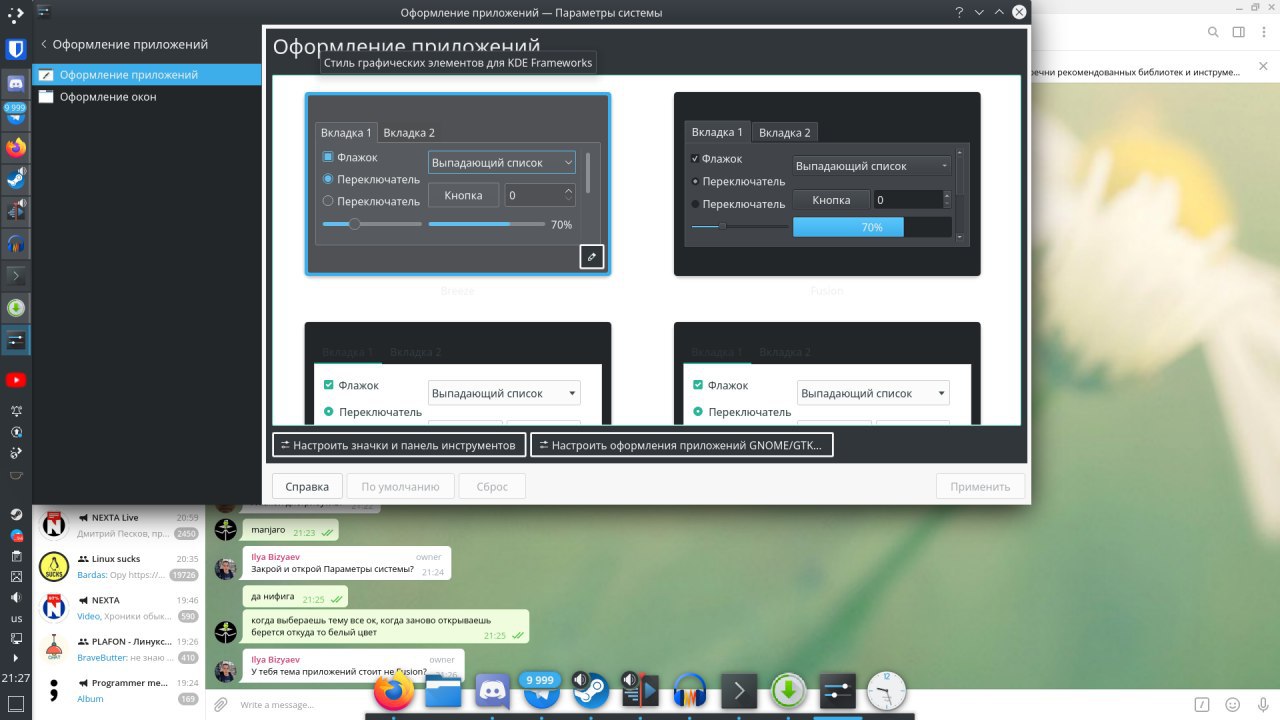Click Кнопка button in Fusion preview
Image resolution: width=1280 pixels, height=720 pixels.
pyautogui.click(x=831, y=200)
